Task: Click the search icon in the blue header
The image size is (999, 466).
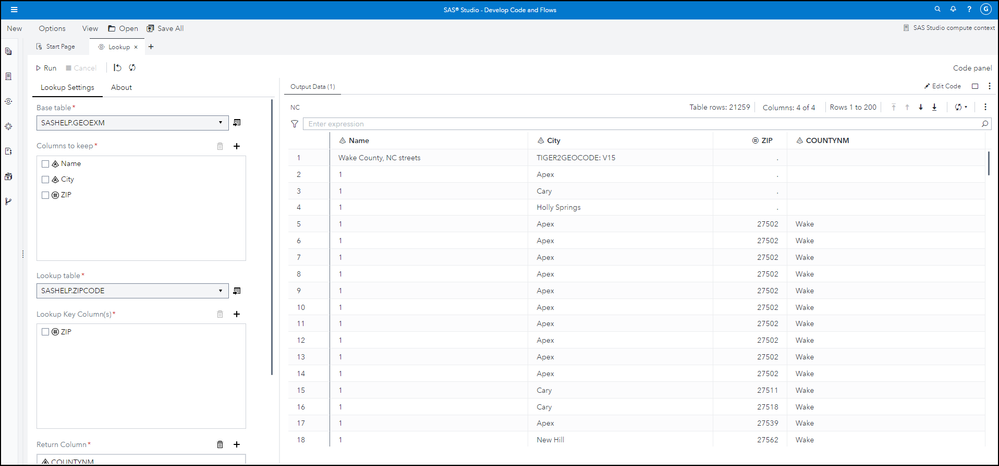Action: coord(937,10)
